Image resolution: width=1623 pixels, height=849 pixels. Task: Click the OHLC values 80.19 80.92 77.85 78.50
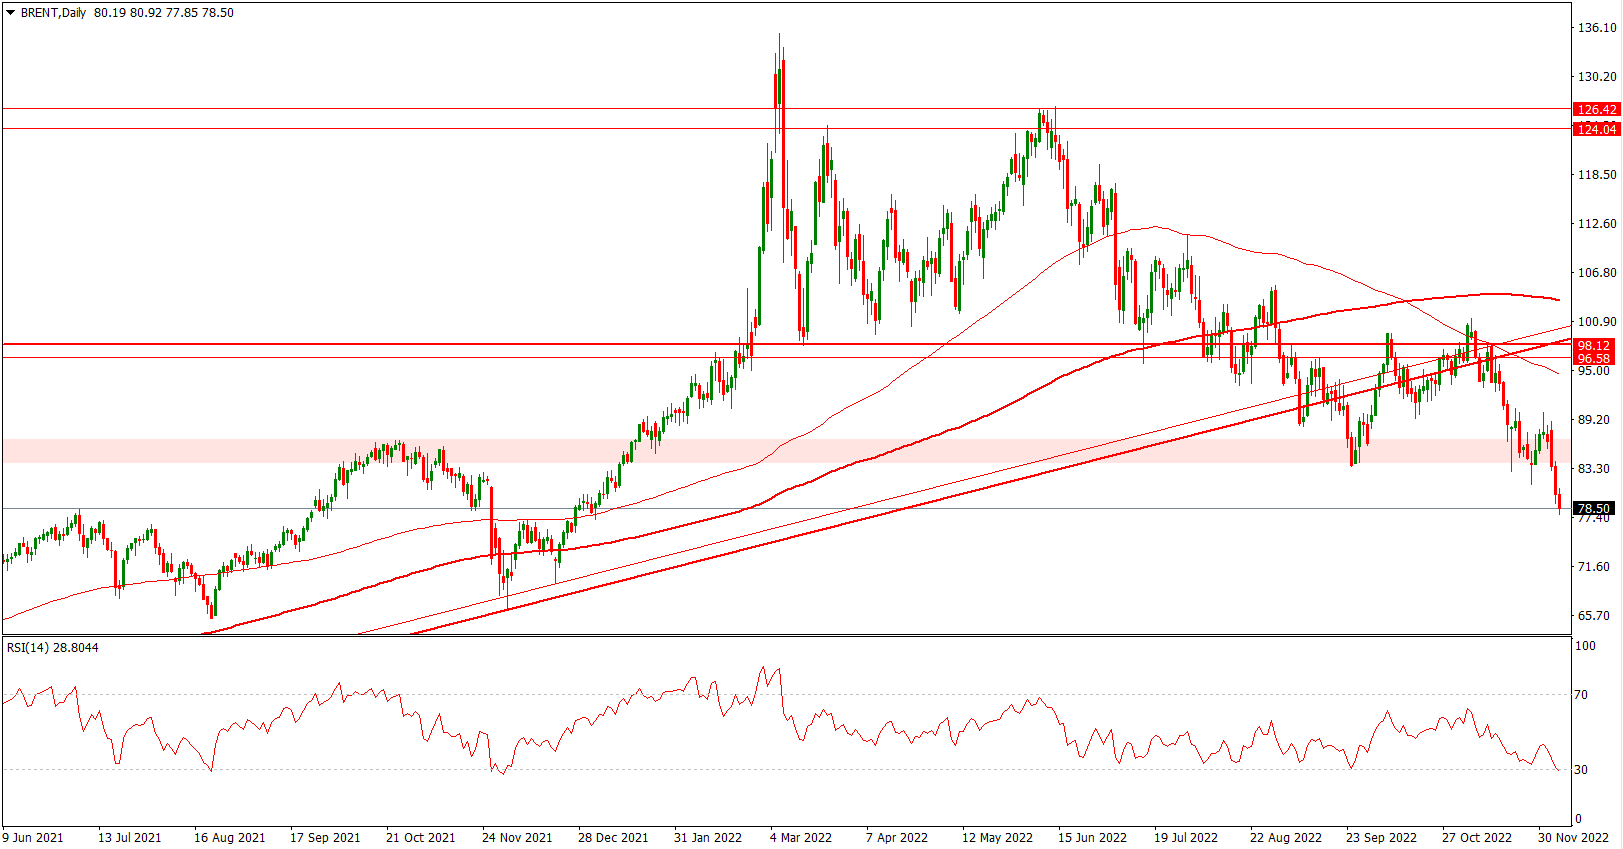tap(164, 13)
